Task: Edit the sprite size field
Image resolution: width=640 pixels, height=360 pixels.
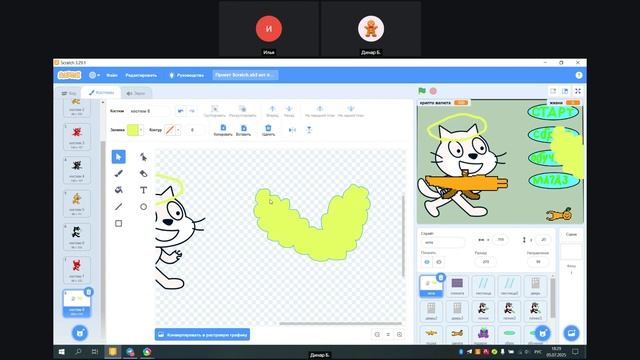Action: tap(485, 262)
